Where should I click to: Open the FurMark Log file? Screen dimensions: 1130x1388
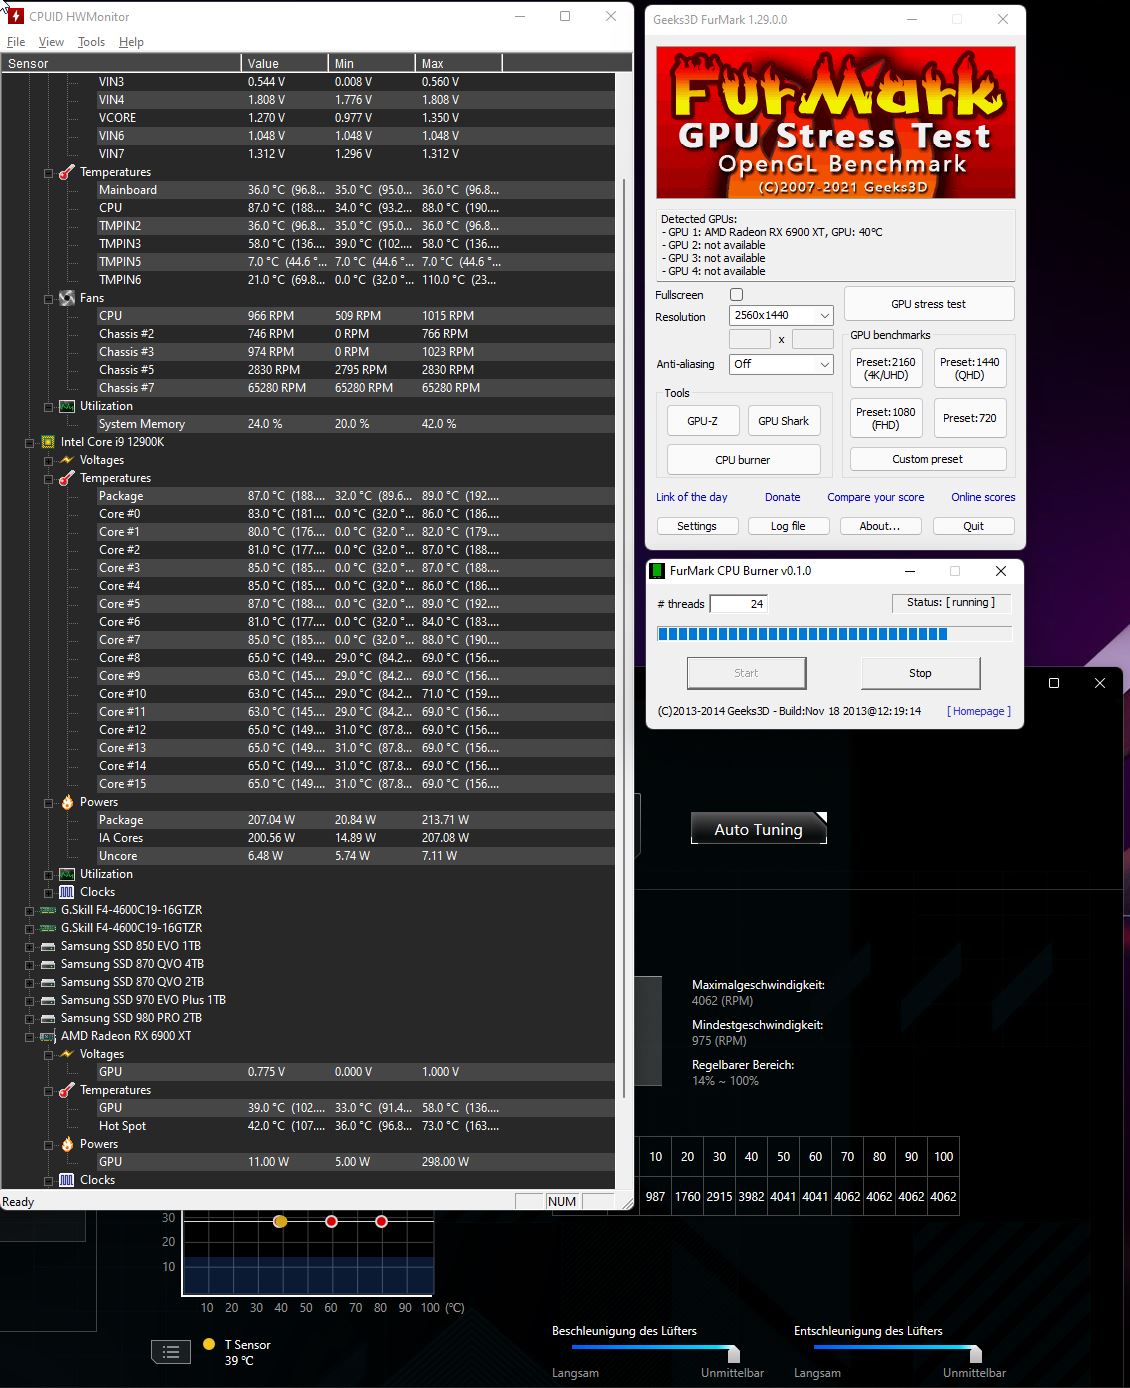pyautogui.click(x=788, y=526)
